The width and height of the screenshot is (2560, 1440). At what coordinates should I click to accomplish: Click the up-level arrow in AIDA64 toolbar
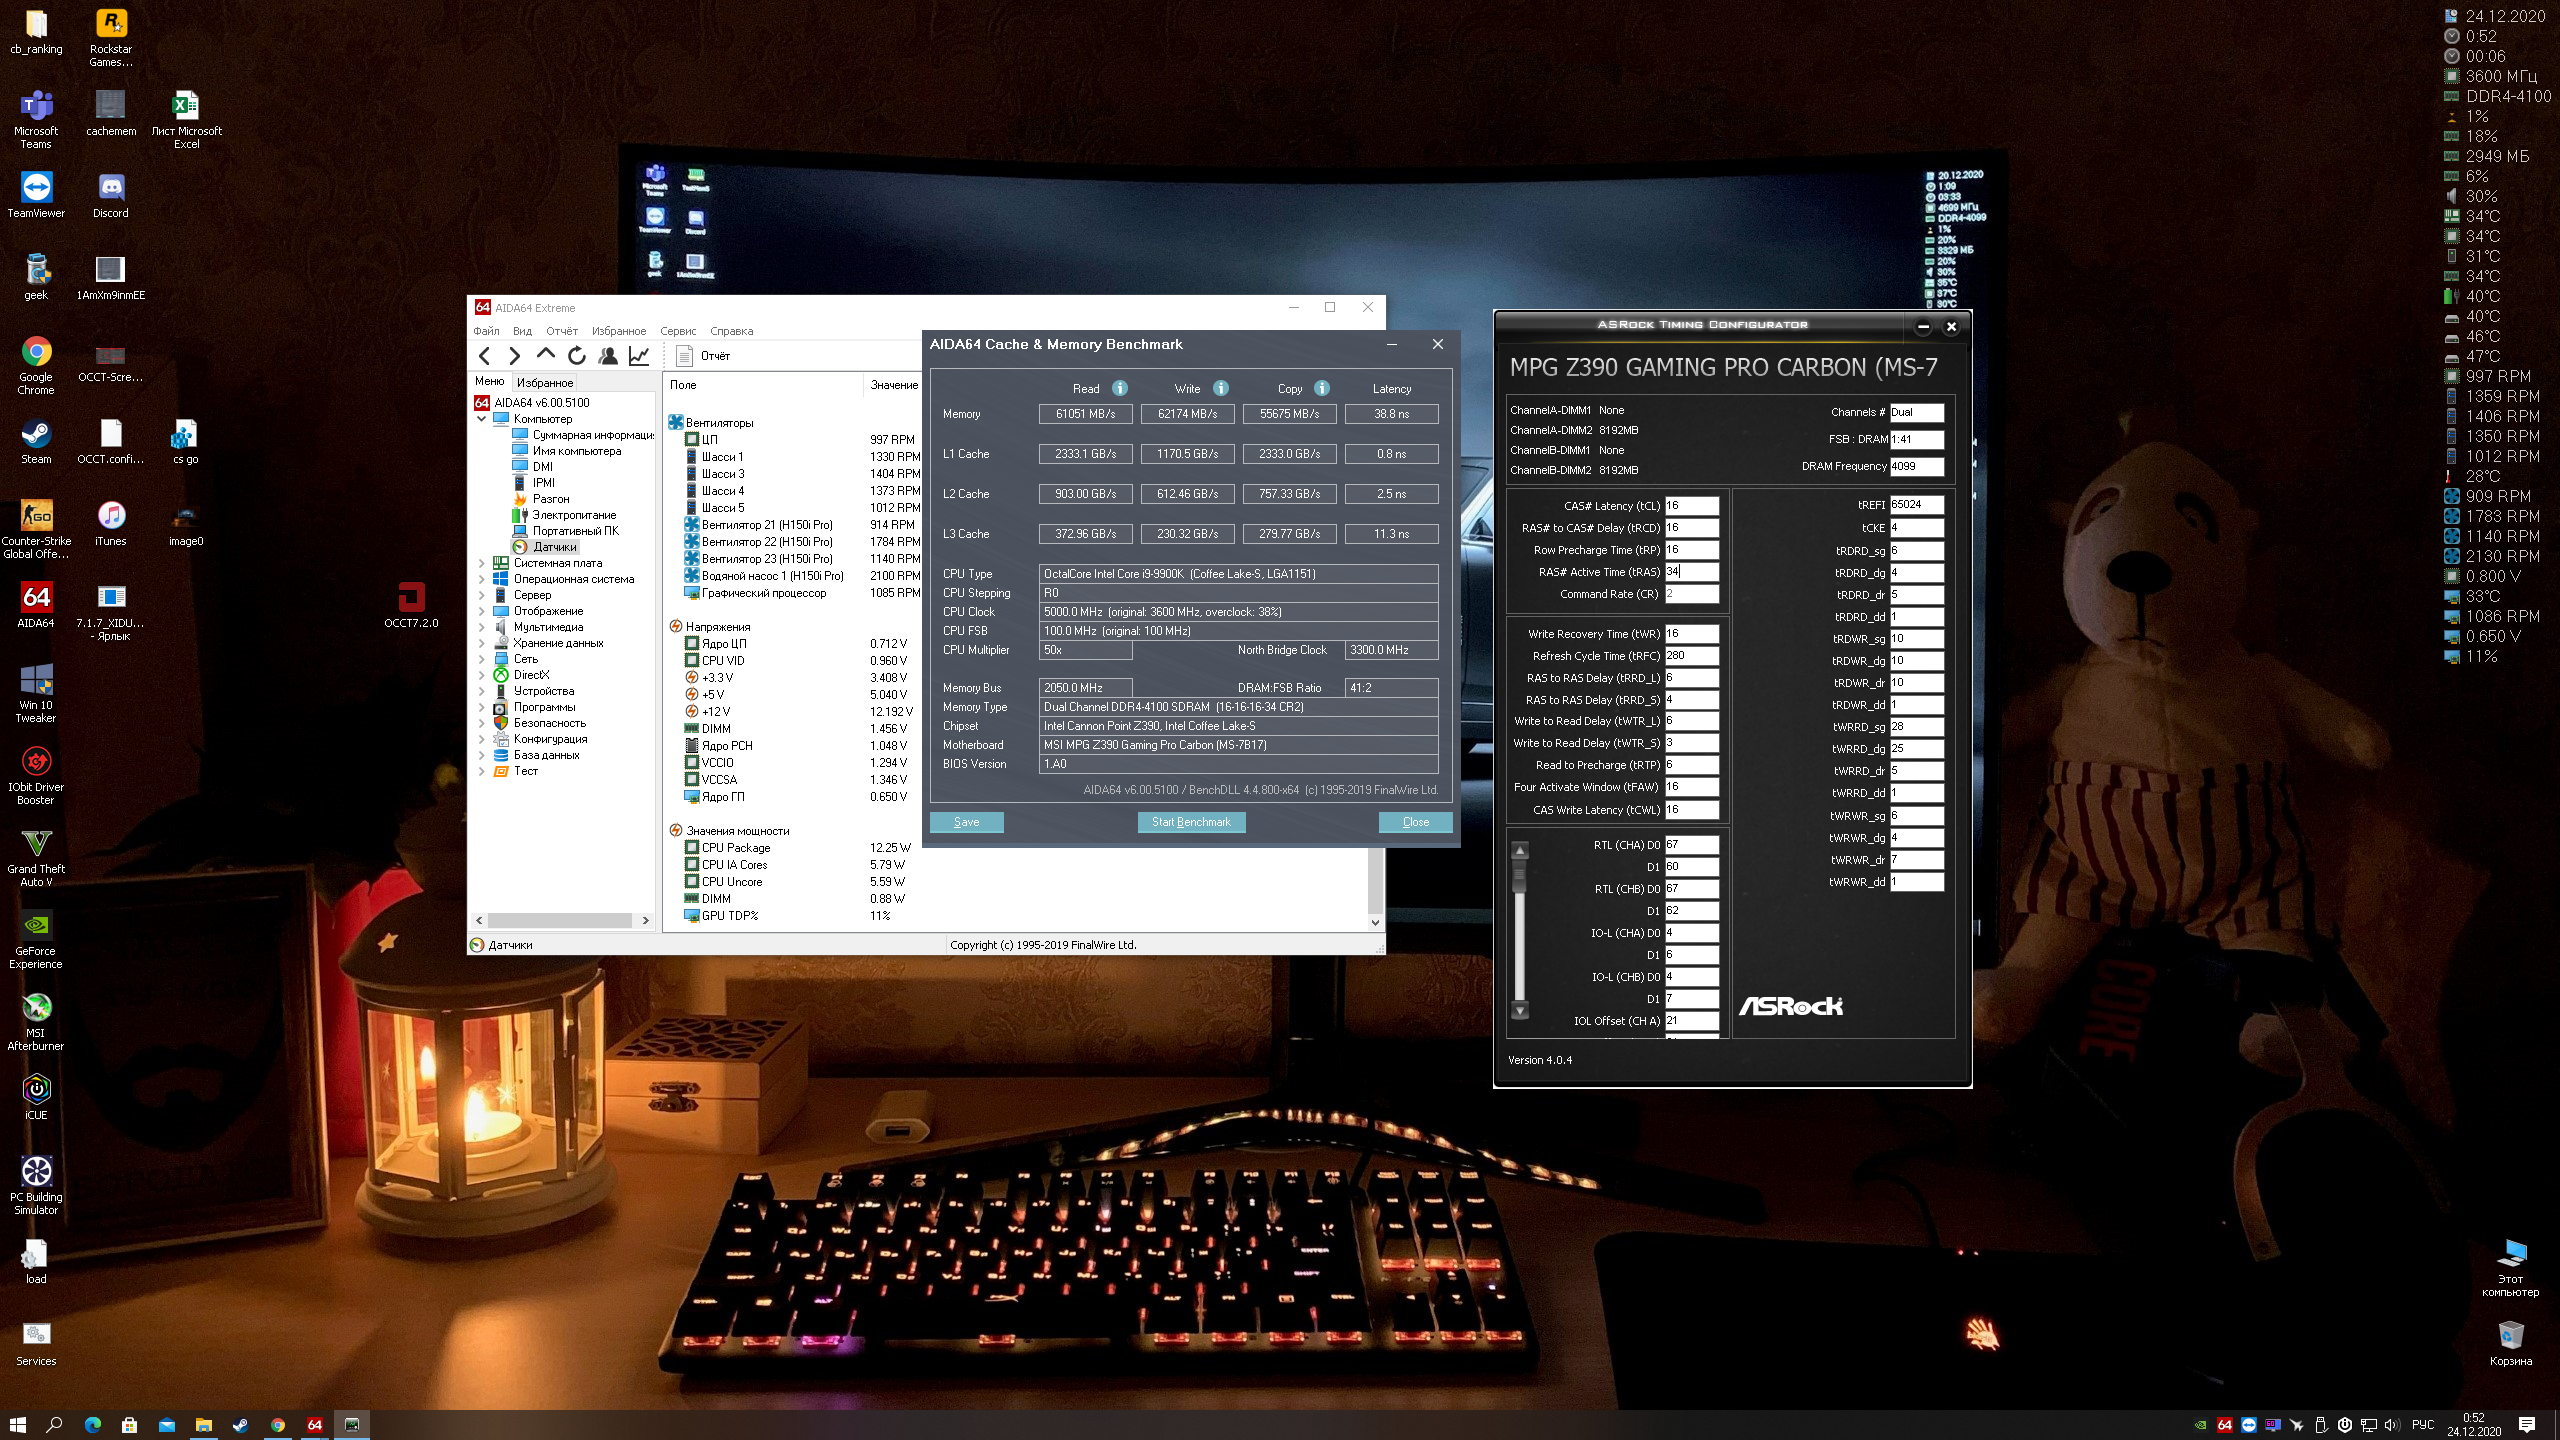click(x=545, y=354)
